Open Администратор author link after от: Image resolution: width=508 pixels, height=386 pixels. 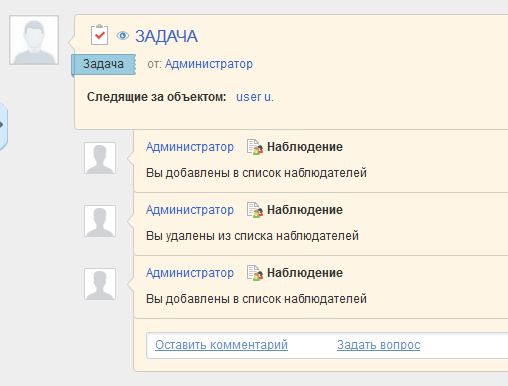click(209, 64)
